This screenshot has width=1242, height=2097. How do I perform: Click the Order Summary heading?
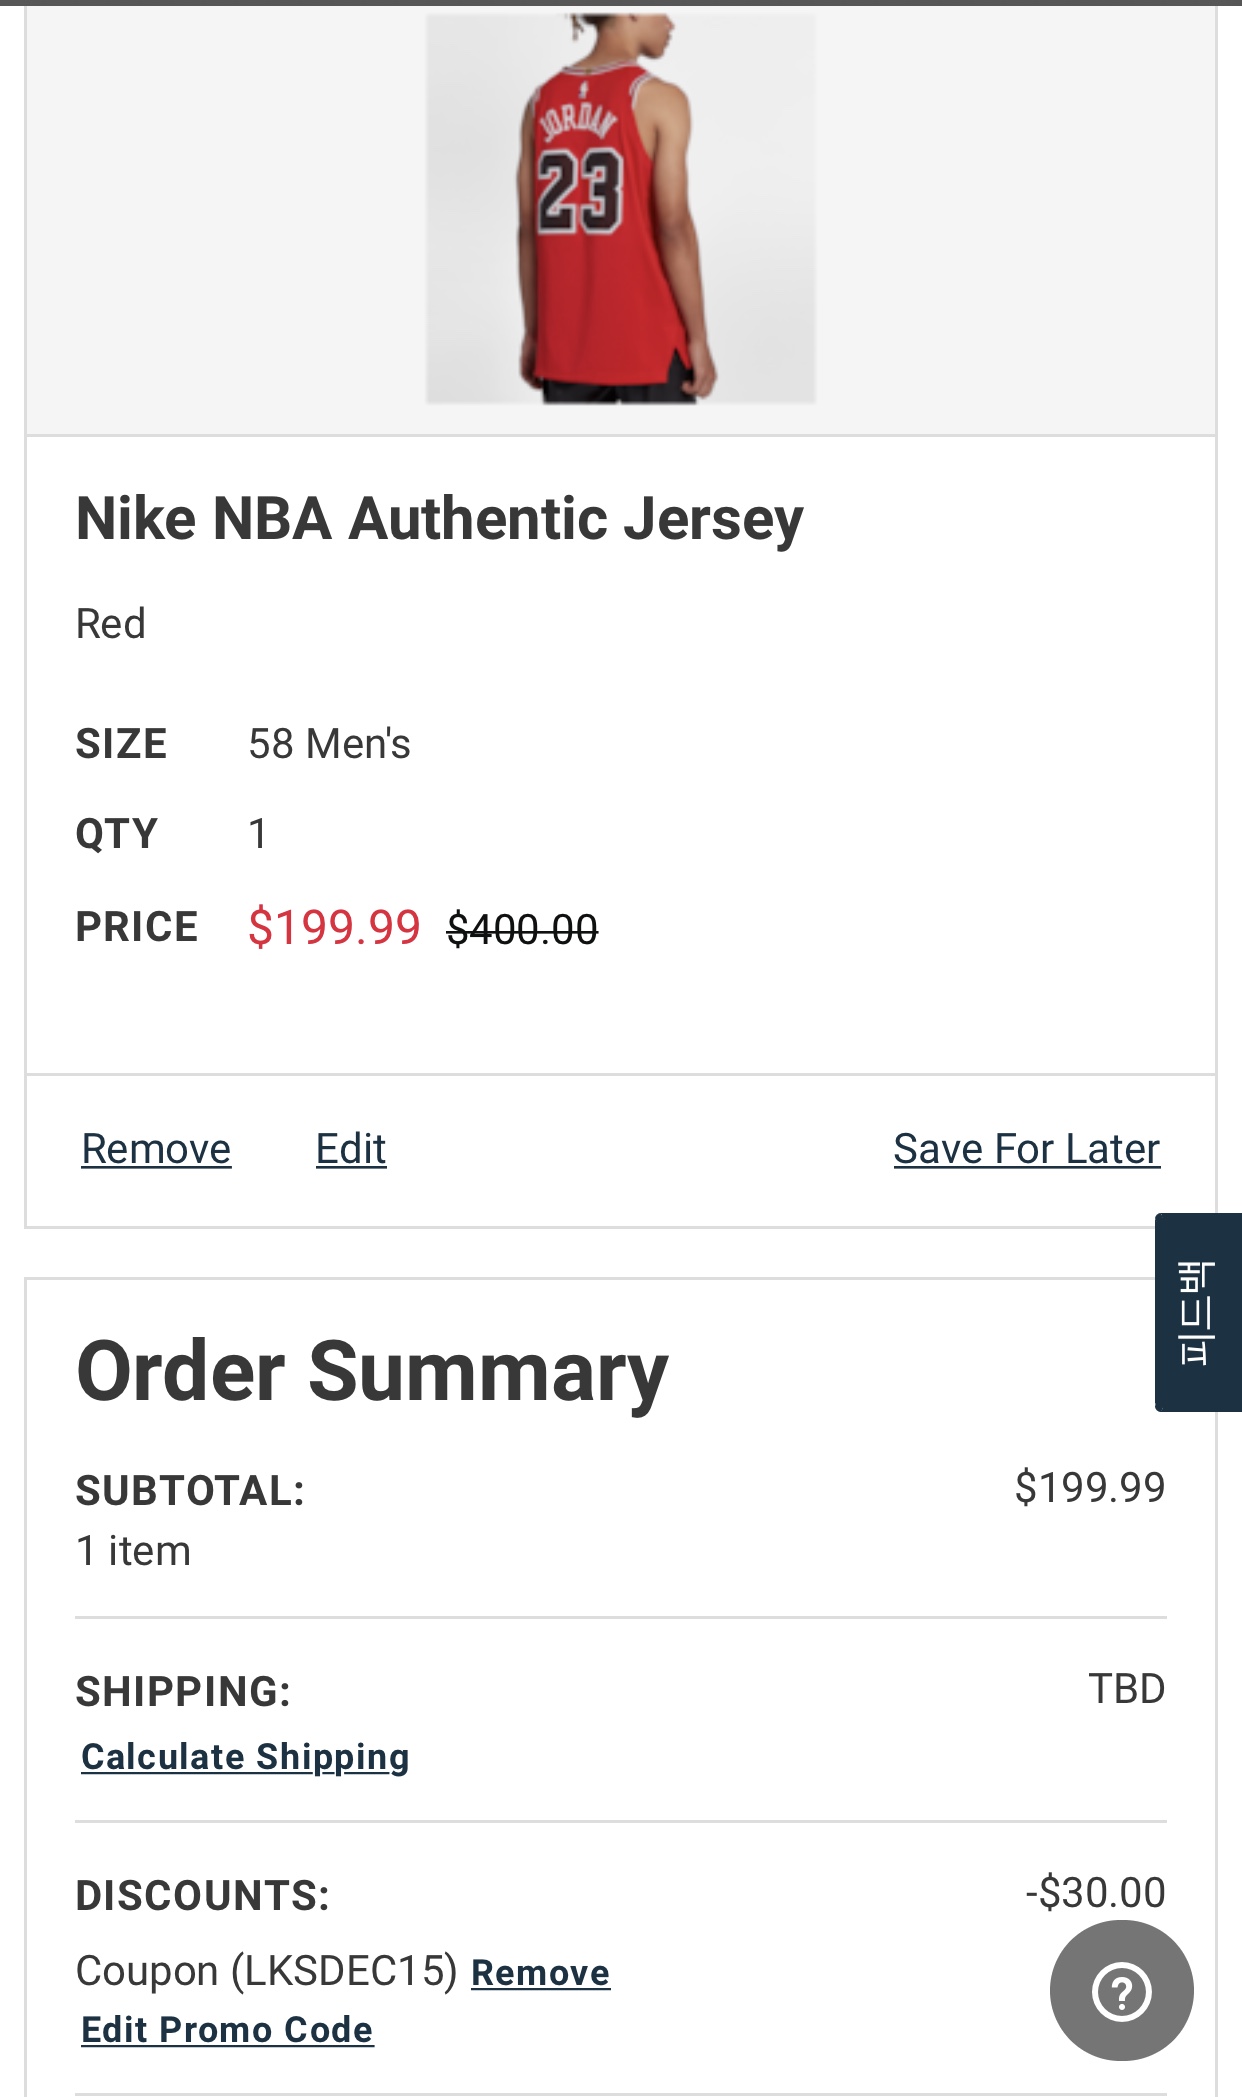pos(372,1372)
